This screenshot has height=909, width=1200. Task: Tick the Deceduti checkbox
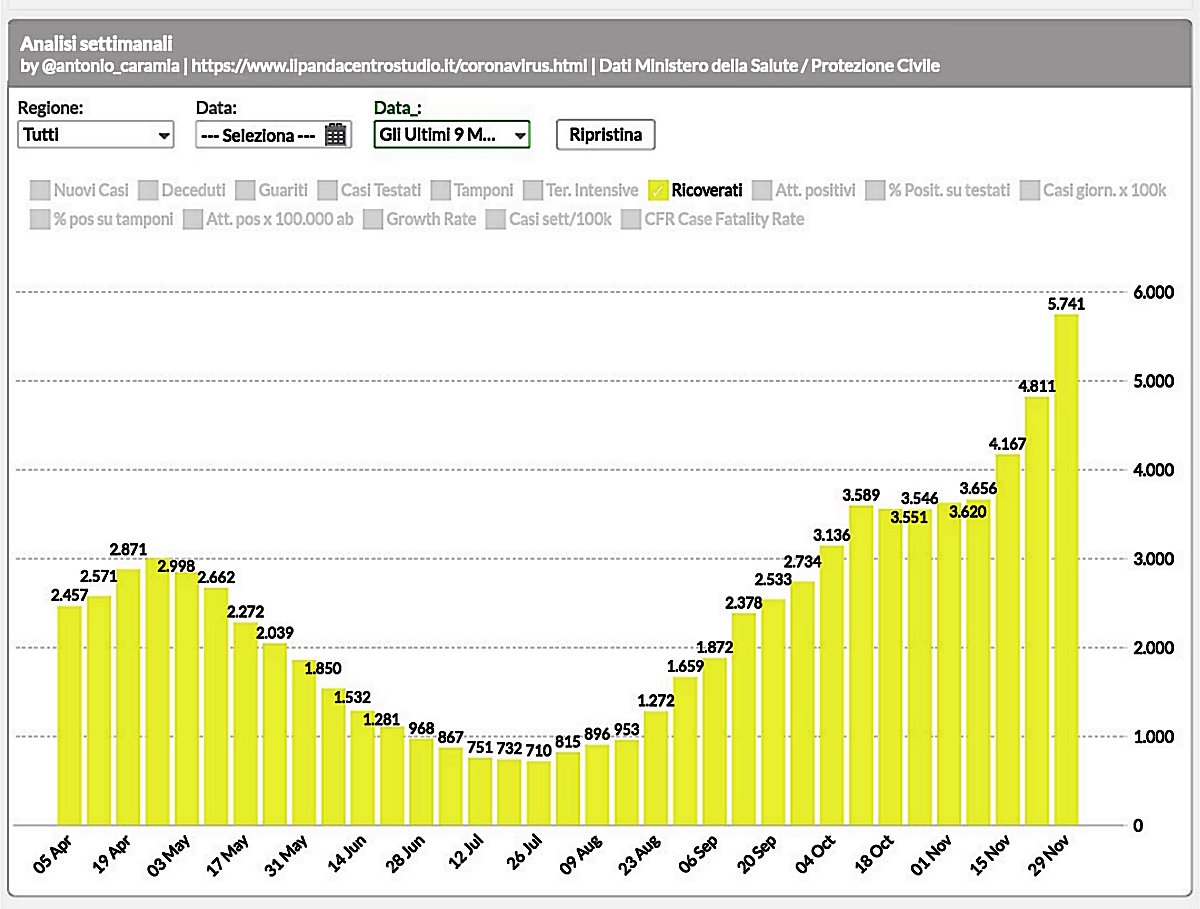(147, 190)
